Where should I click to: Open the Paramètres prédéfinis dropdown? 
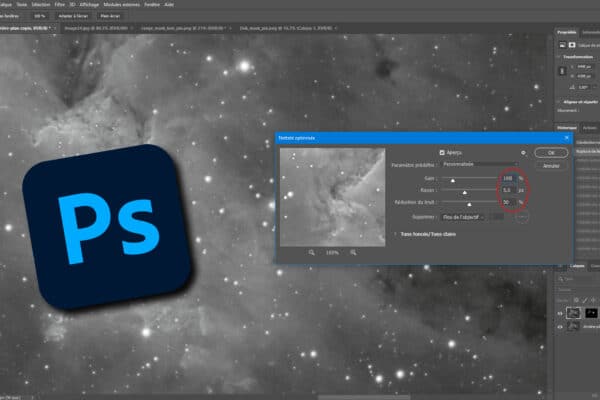tap(480, 164)
